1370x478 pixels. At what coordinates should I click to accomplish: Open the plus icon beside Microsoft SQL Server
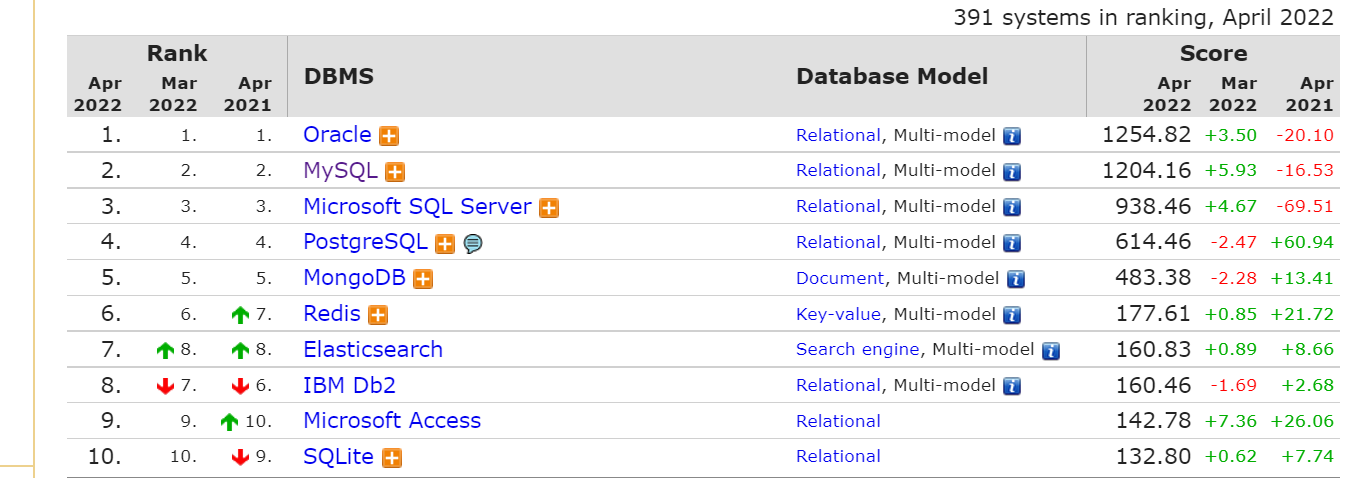pyautogui.click(x=548, y=208)
